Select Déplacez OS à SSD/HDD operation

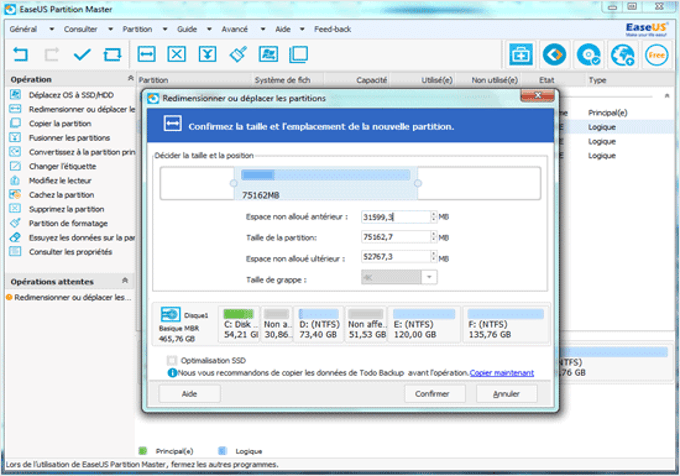[71, 95]
